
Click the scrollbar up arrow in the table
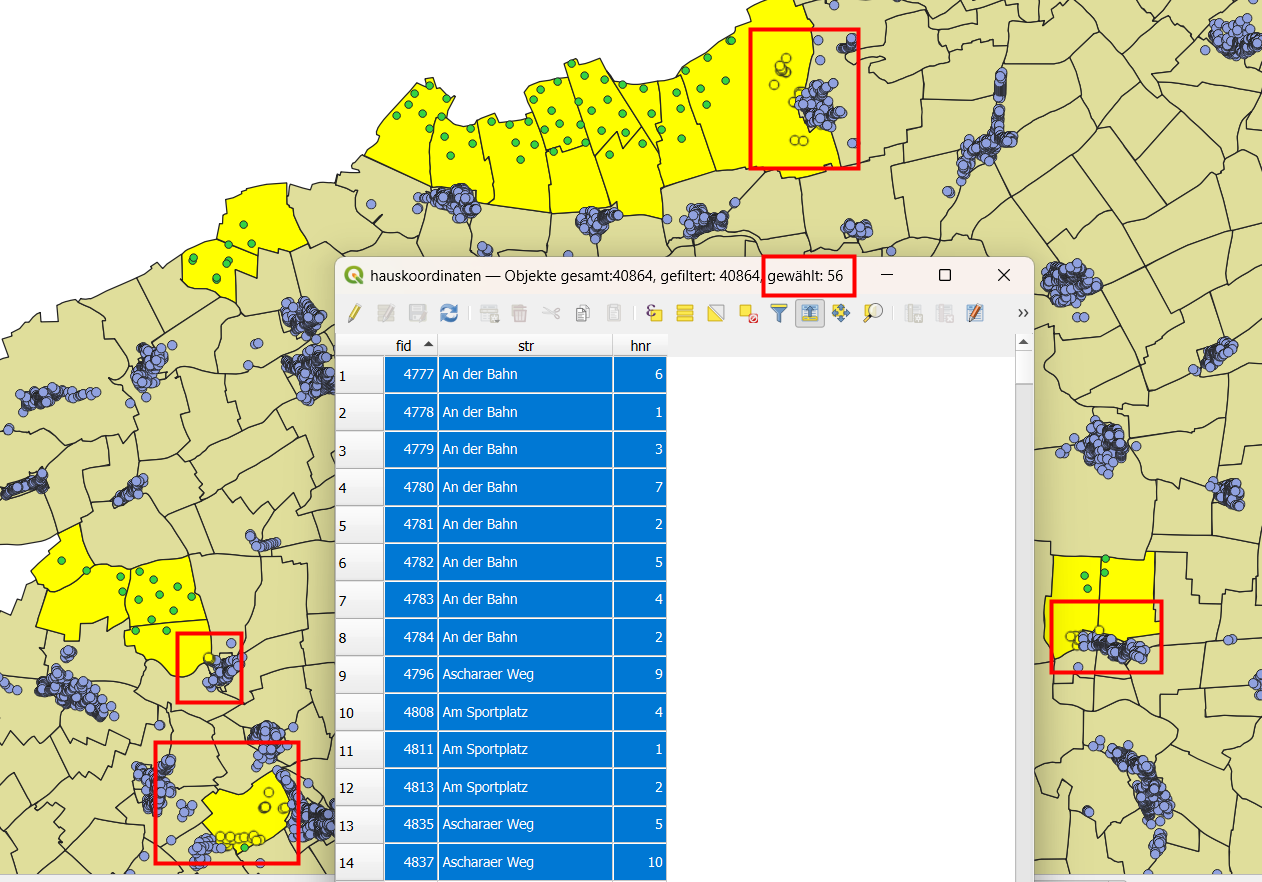(x=1023, y=342)
